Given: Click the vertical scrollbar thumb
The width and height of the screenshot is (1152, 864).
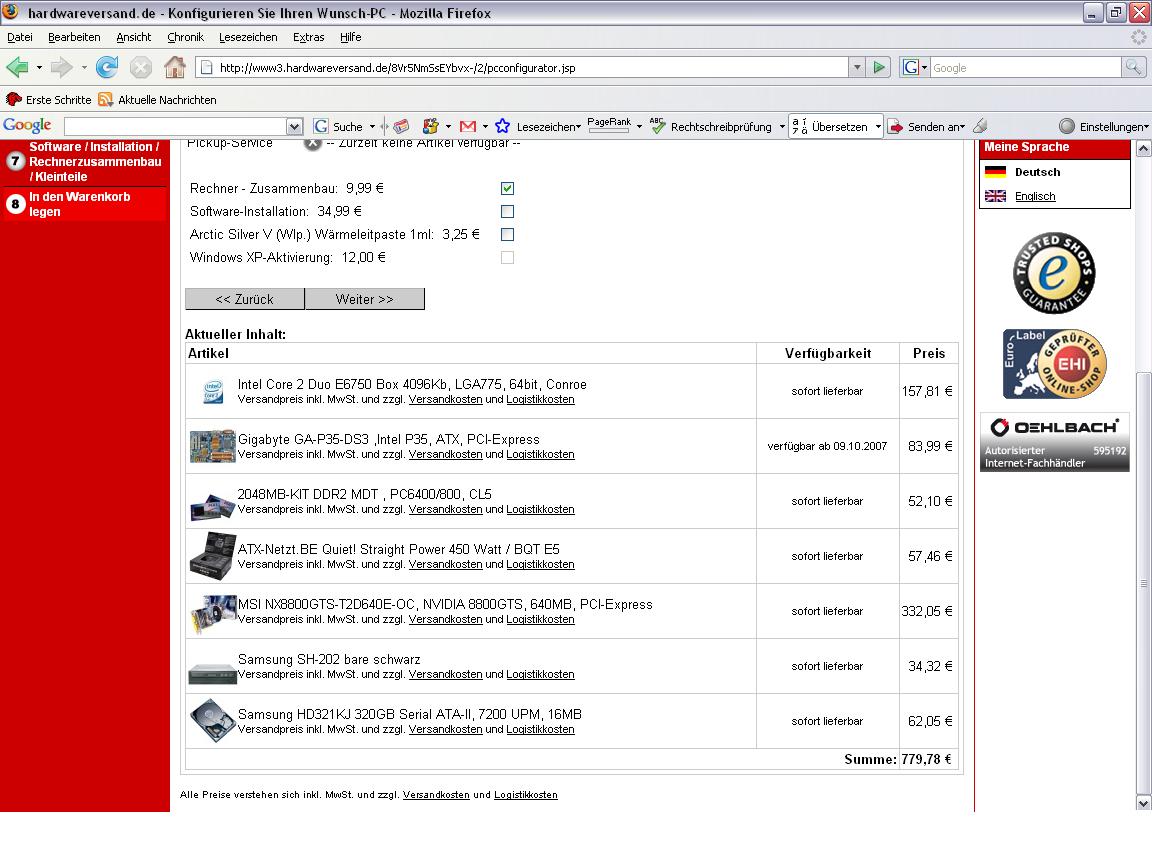Looking at the screenshot, I should point(1143,583).
